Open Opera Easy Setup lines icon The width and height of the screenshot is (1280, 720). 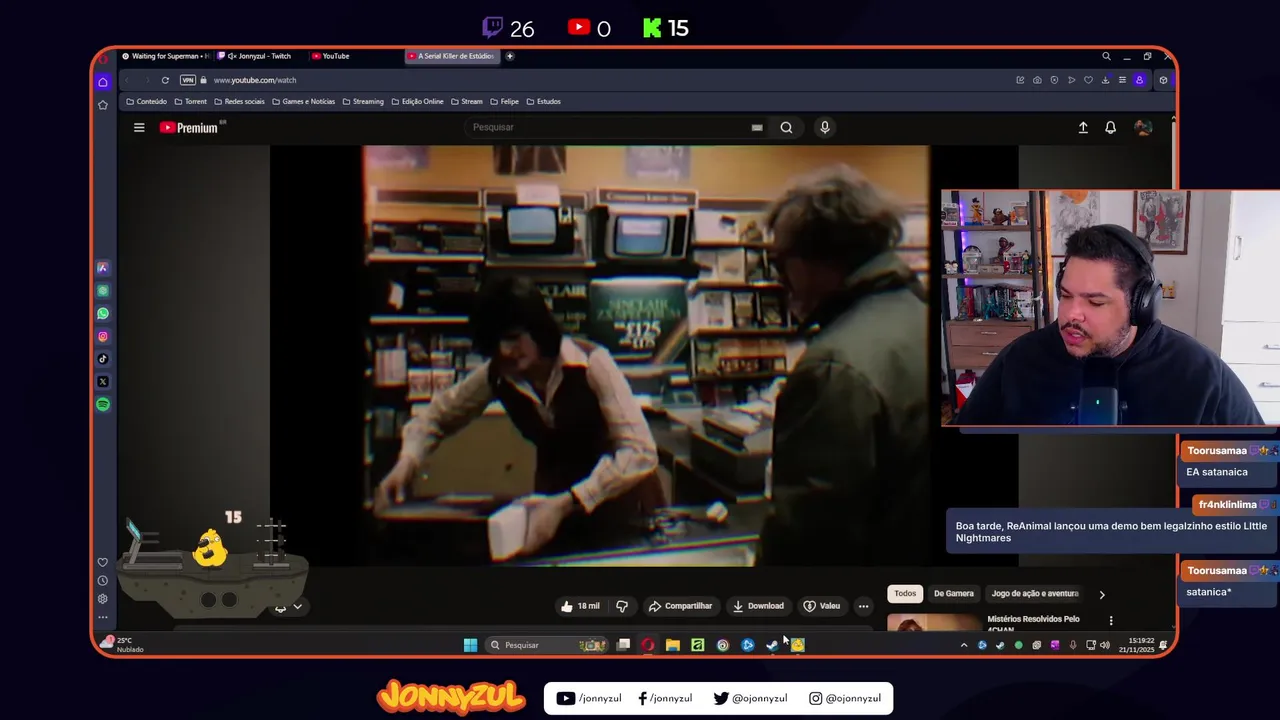[1122, 80]
